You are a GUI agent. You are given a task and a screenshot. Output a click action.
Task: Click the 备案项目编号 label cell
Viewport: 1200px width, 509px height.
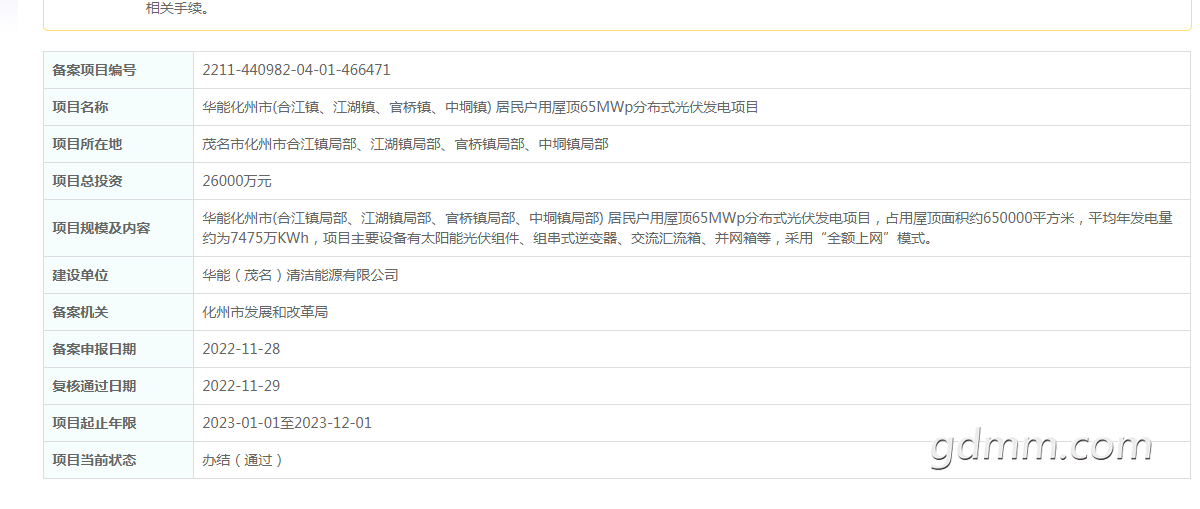[x=94, y=70]
